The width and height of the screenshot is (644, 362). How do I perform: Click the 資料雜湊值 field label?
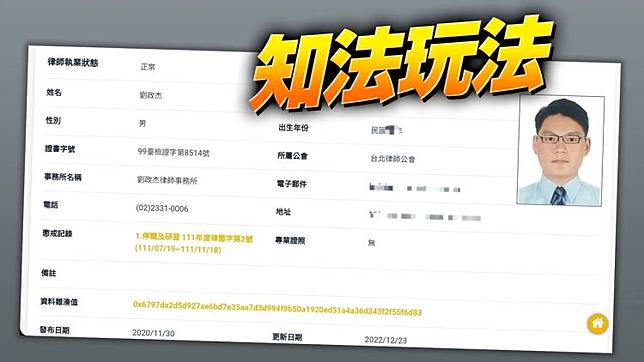coord(59,302)
